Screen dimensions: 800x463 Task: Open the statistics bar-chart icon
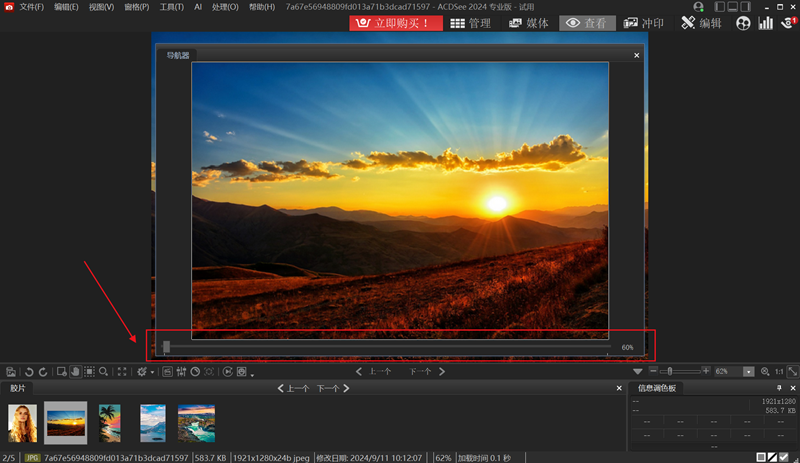click(x=765, y=23)
